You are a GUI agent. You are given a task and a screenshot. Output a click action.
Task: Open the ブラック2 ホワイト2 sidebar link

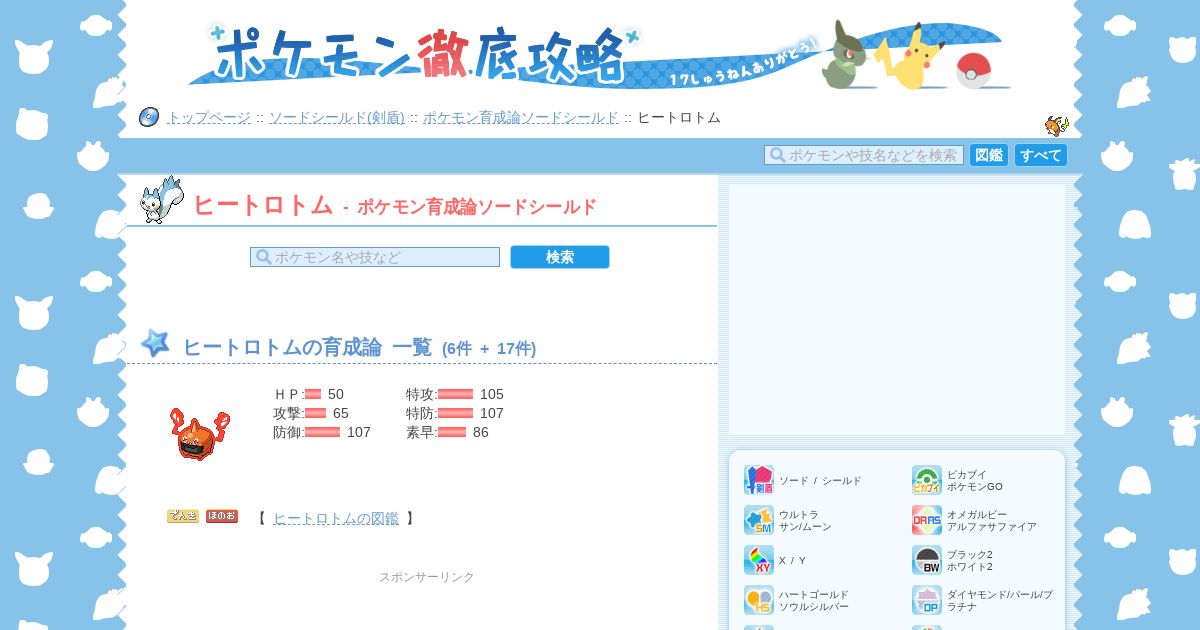pyautogui.click(x=970, y=561)
